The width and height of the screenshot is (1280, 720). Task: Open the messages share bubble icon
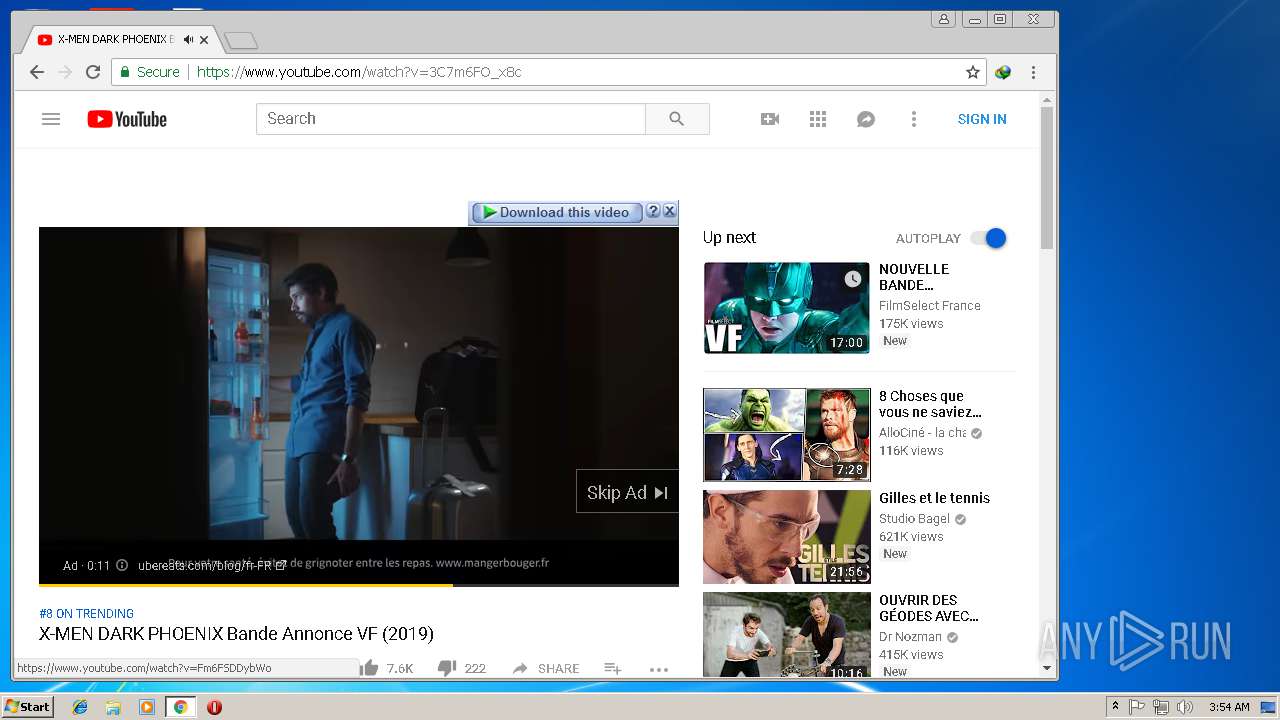click(x=866, y=119)
